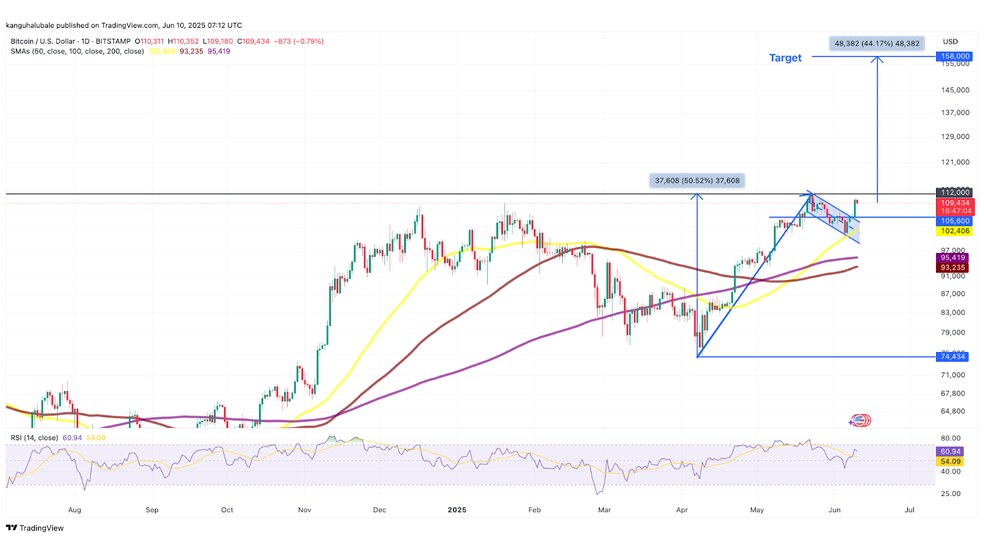Click the blue 105,600 price label
This screenshot has height=554, width=984.
click(952, 221)
